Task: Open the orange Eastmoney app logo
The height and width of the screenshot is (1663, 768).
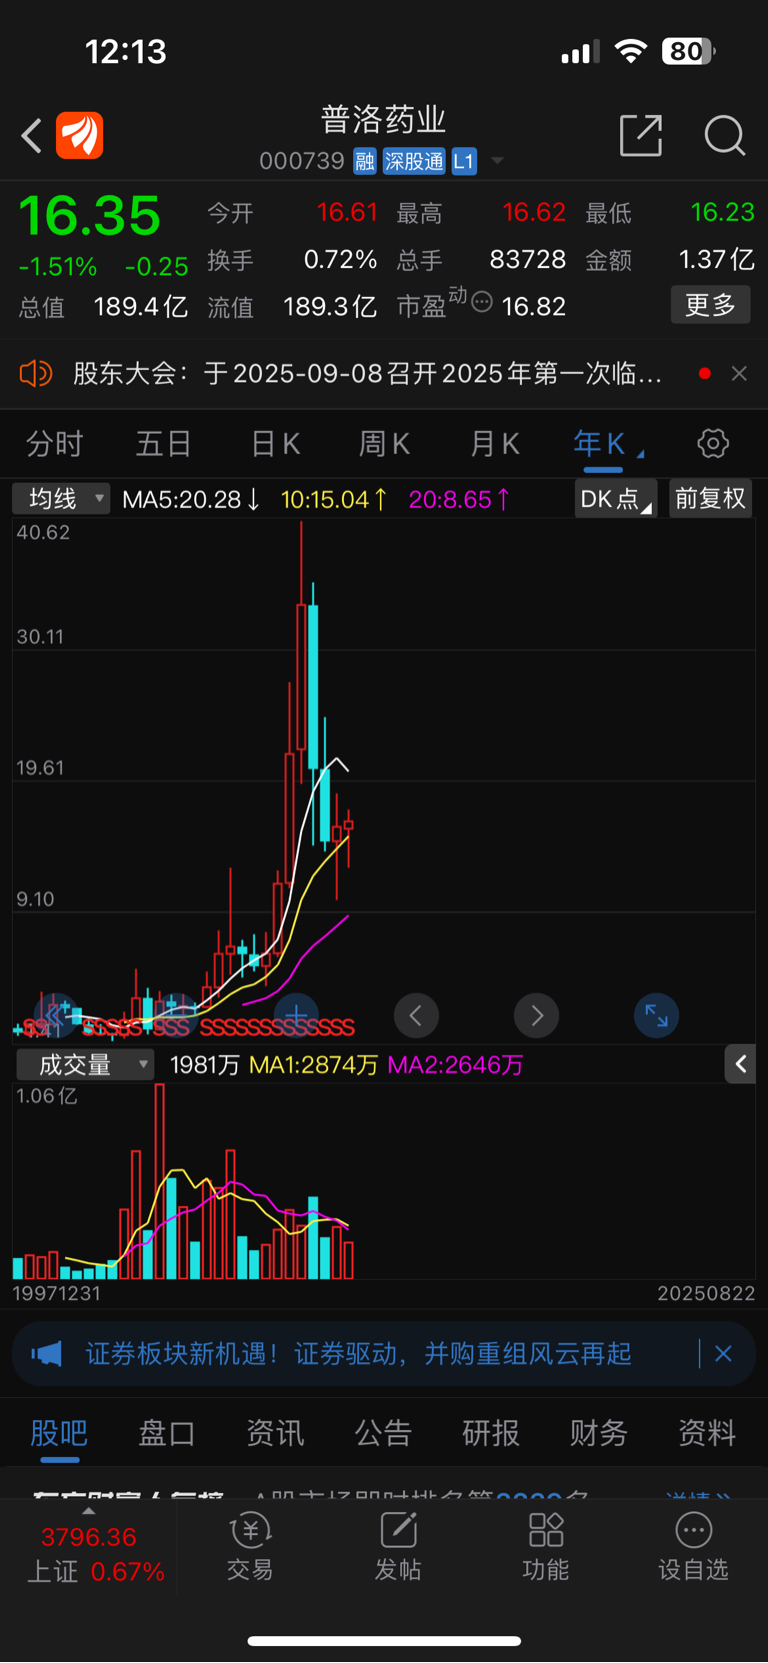Action: coord(80,136)
